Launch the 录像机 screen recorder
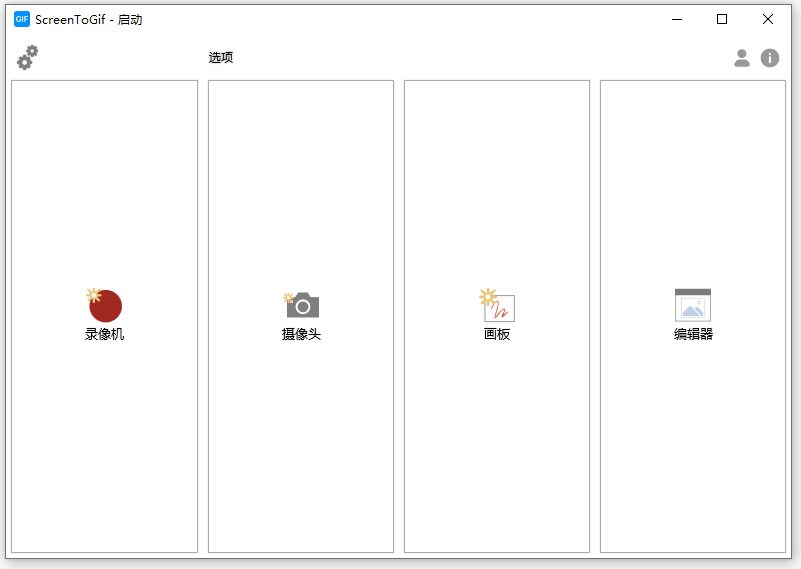The width and height of the screenshot is (801, 569). (x=104, y=316)
